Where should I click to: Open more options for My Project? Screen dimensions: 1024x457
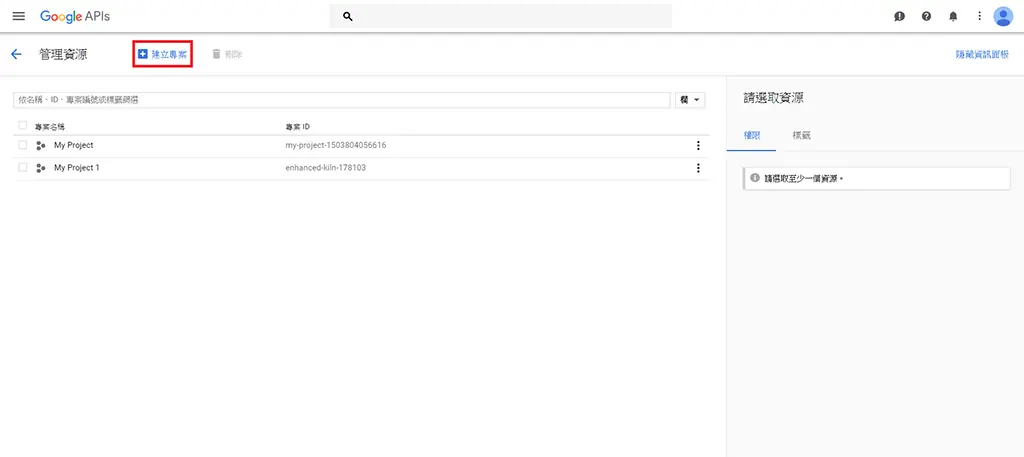pyautogui.click(x=698, y=146)
